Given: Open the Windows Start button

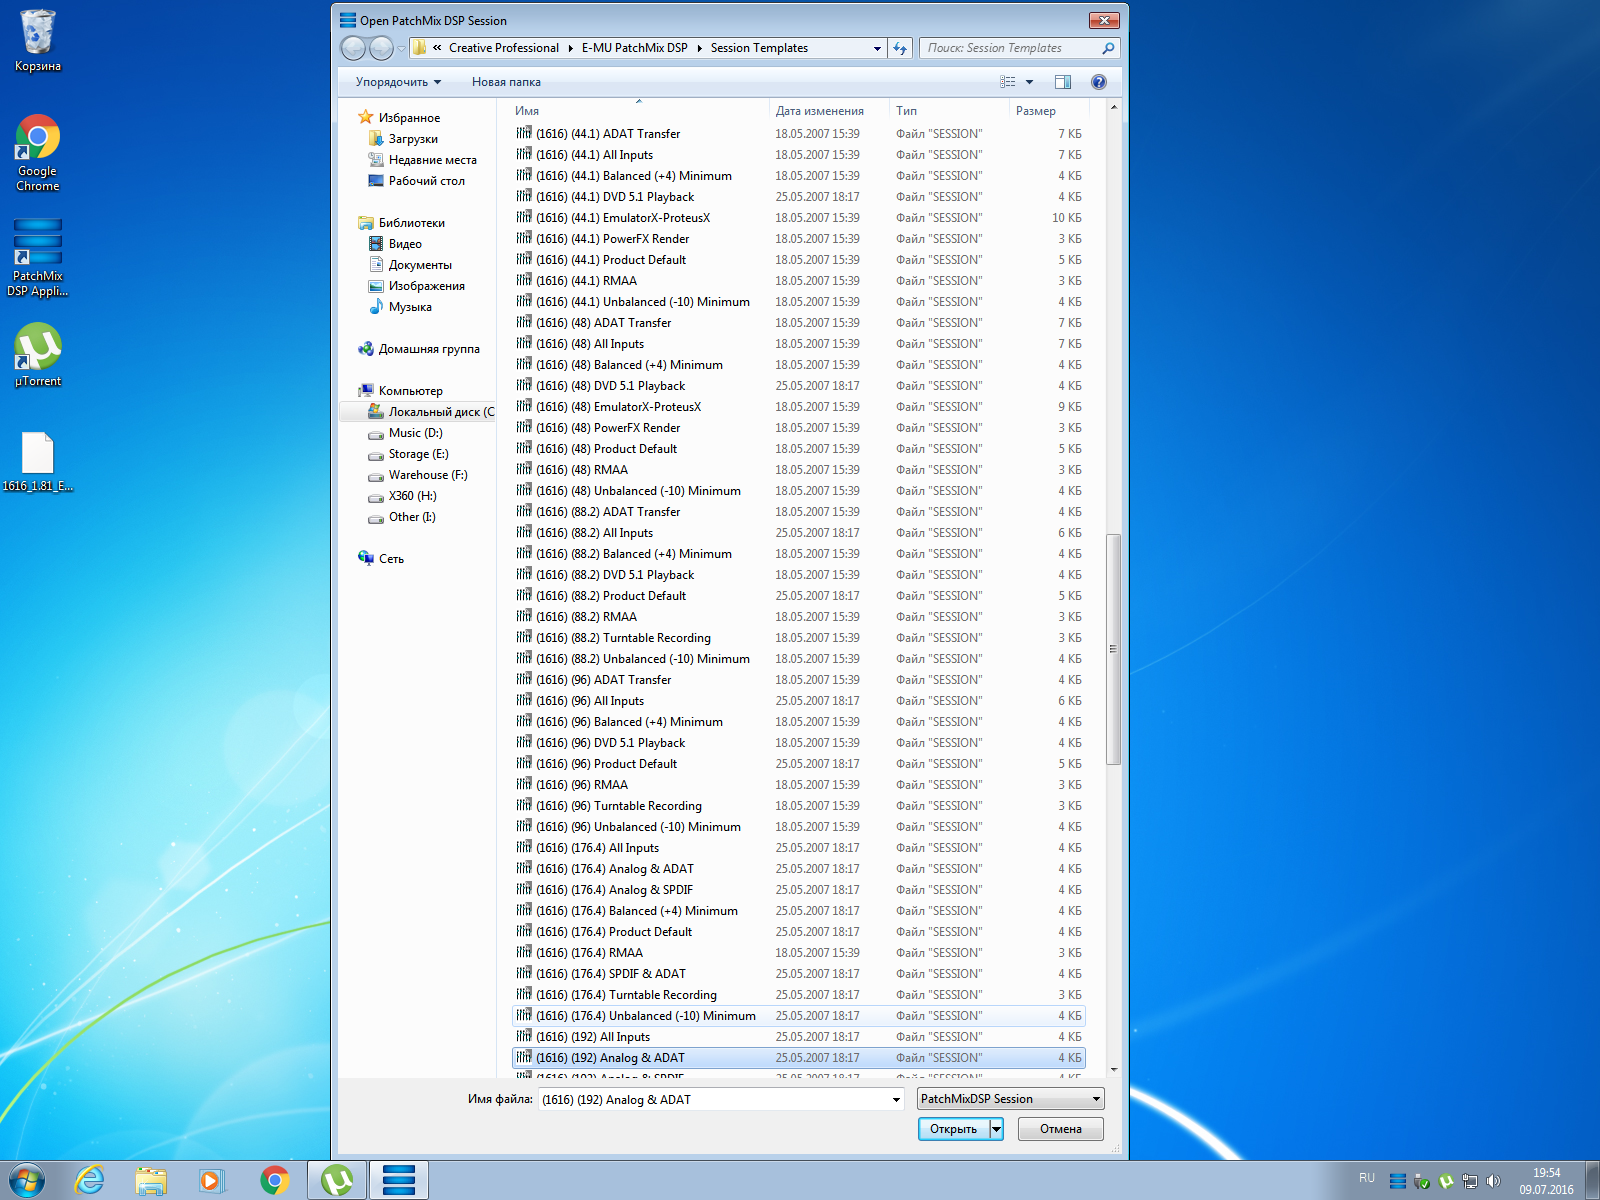Looking at the screenshot, I should 27,1181.
